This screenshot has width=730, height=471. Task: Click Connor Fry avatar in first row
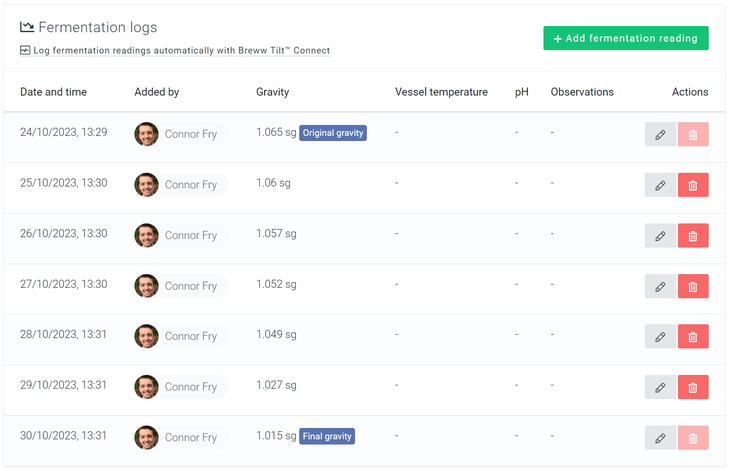(x=147, y=134)
